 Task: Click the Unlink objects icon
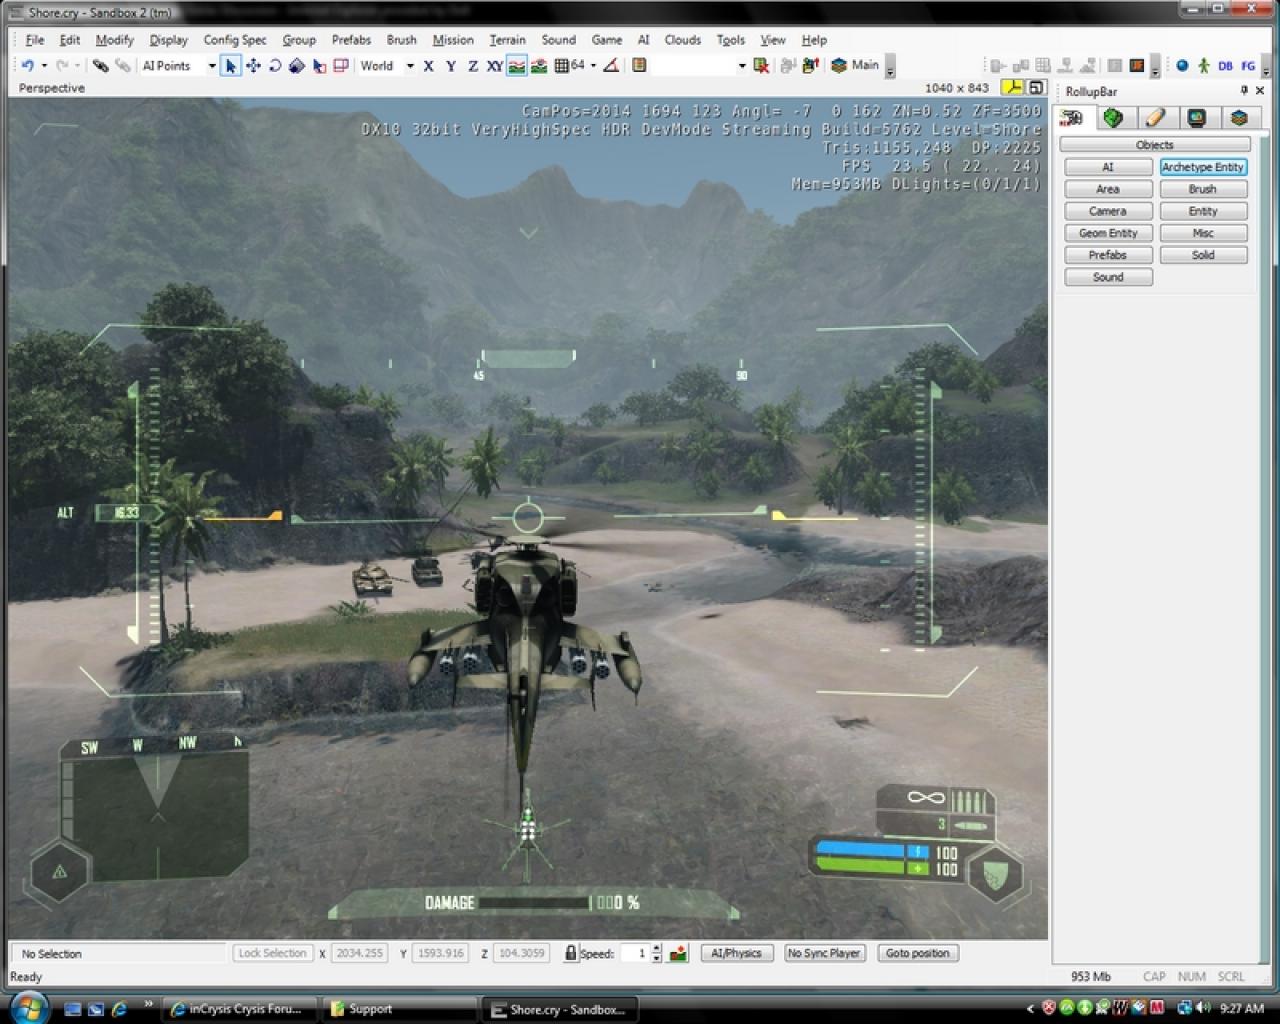click(x=122, y=66)
